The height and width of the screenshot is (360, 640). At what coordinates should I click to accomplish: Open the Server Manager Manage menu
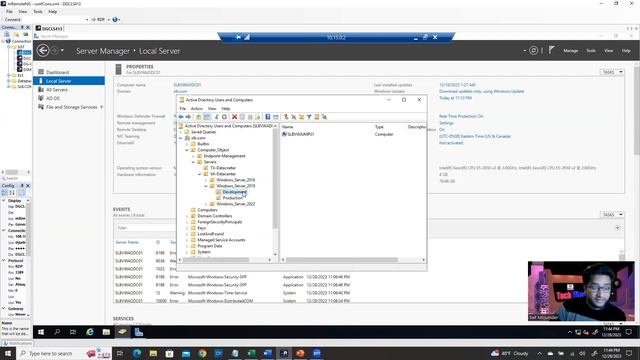[570, 51]
